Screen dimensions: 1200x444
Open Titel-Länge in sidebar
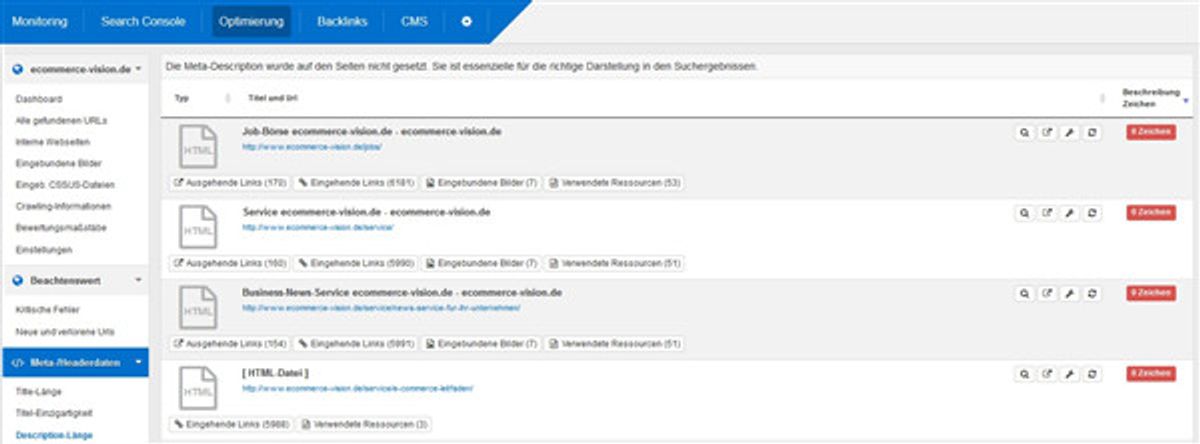pos(39,392)
